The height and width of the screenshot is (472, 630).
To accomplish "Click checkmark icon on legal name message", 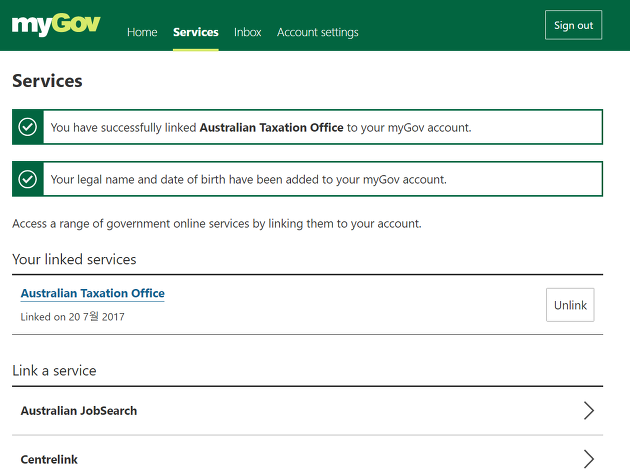I will 28,179.
